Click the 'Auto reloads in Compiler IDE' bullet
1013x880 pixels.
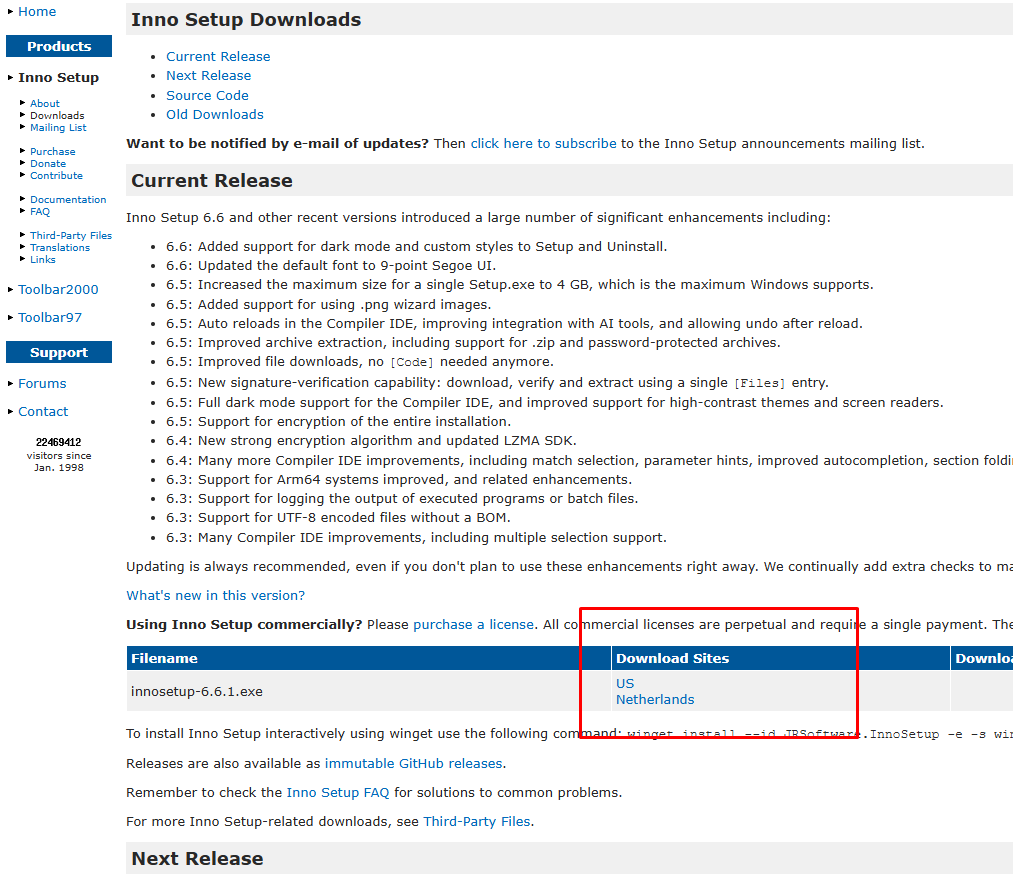[514, 324]
